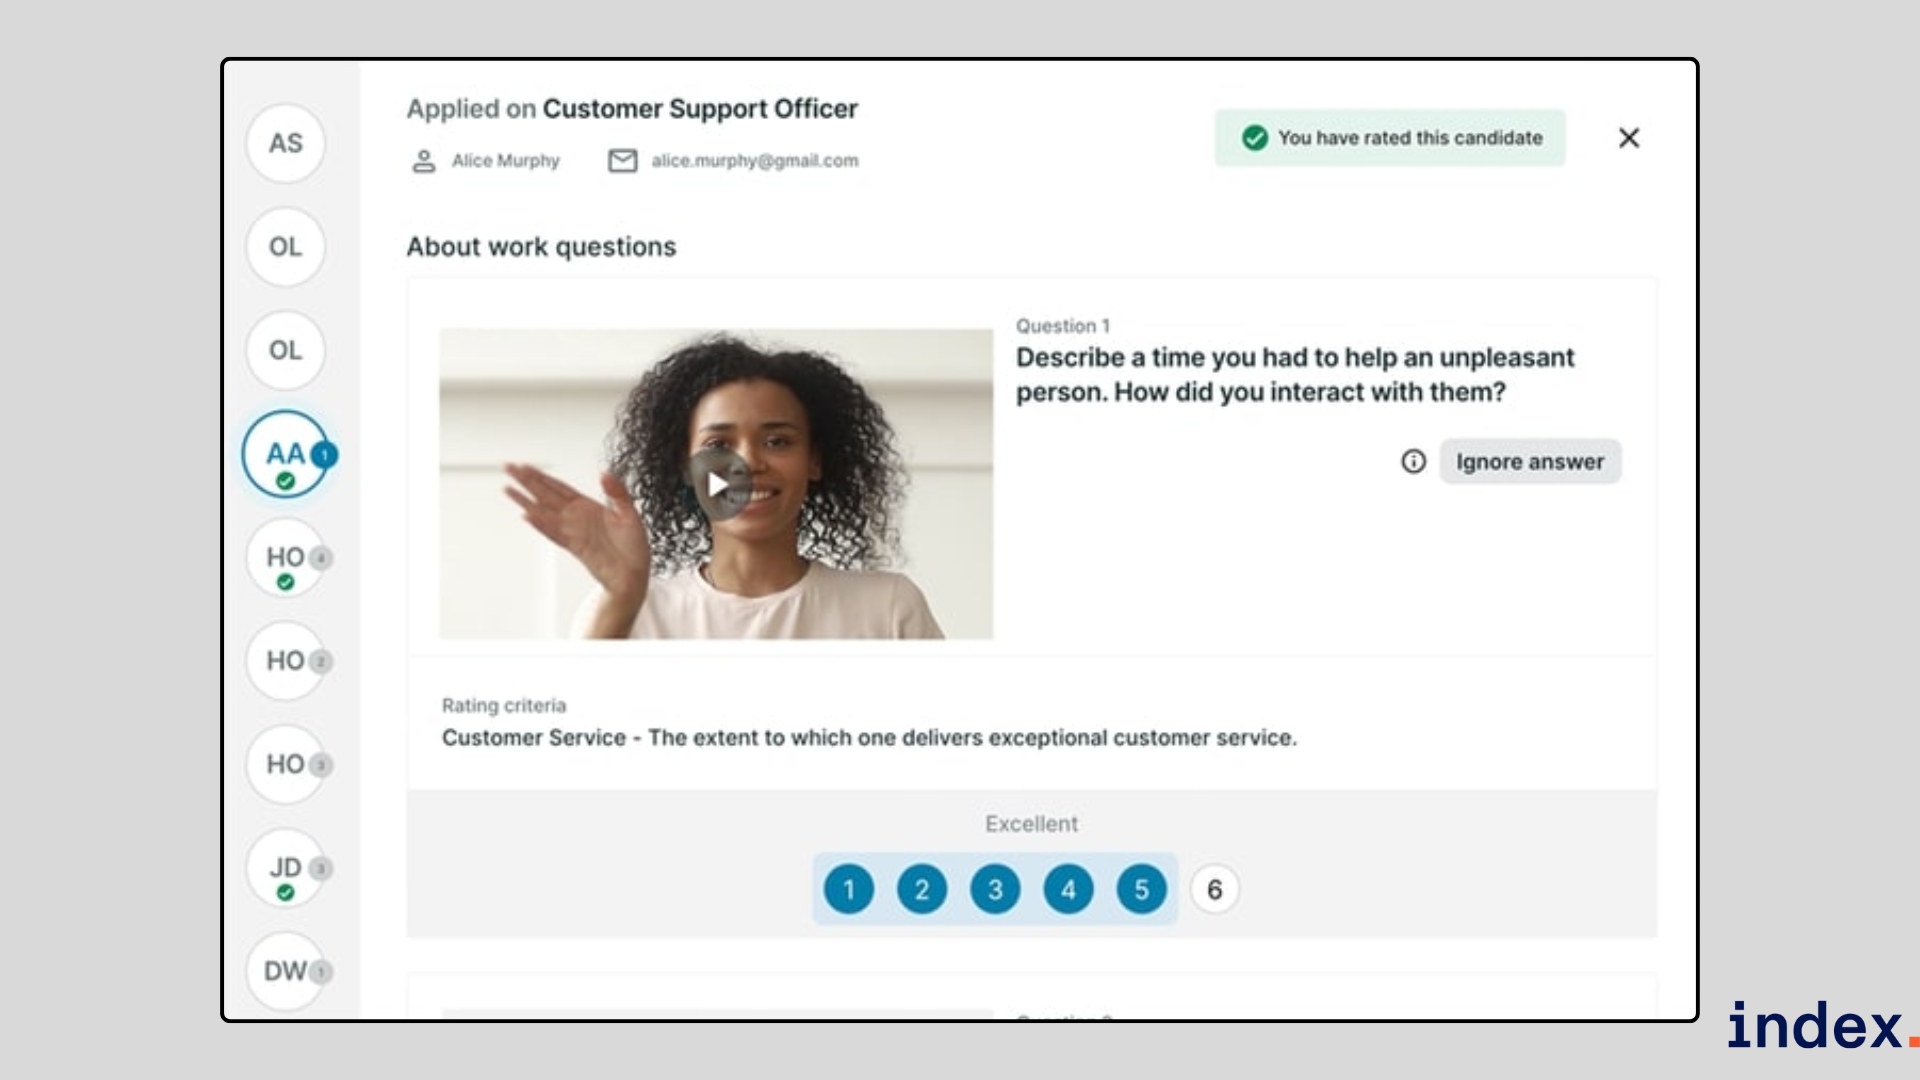This screenshot has width=1920, height=1080.
Task: Click the envelope email icon
Action: tap(622, 161)
